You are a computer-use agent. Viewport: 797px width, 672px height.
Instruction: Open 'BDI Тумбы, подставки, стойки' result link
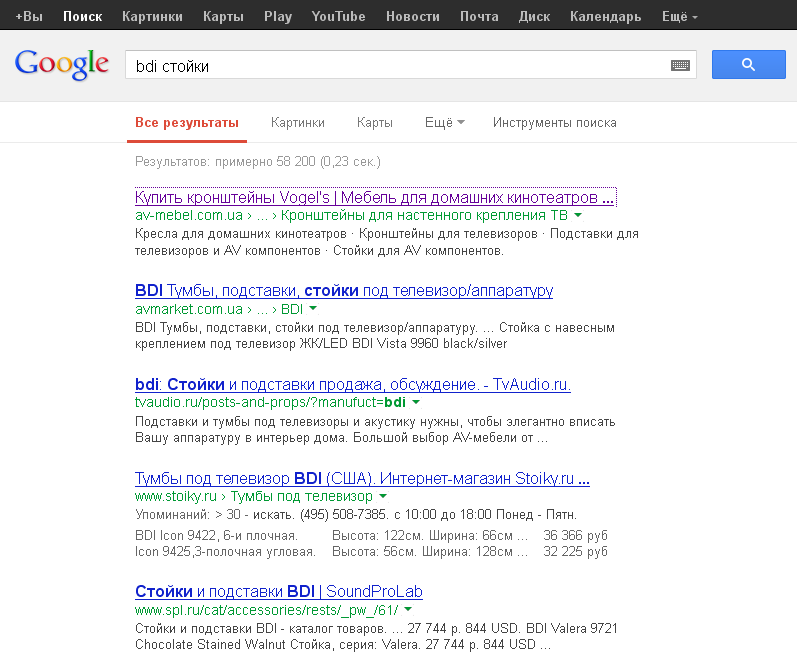click(x=344, y=291)
